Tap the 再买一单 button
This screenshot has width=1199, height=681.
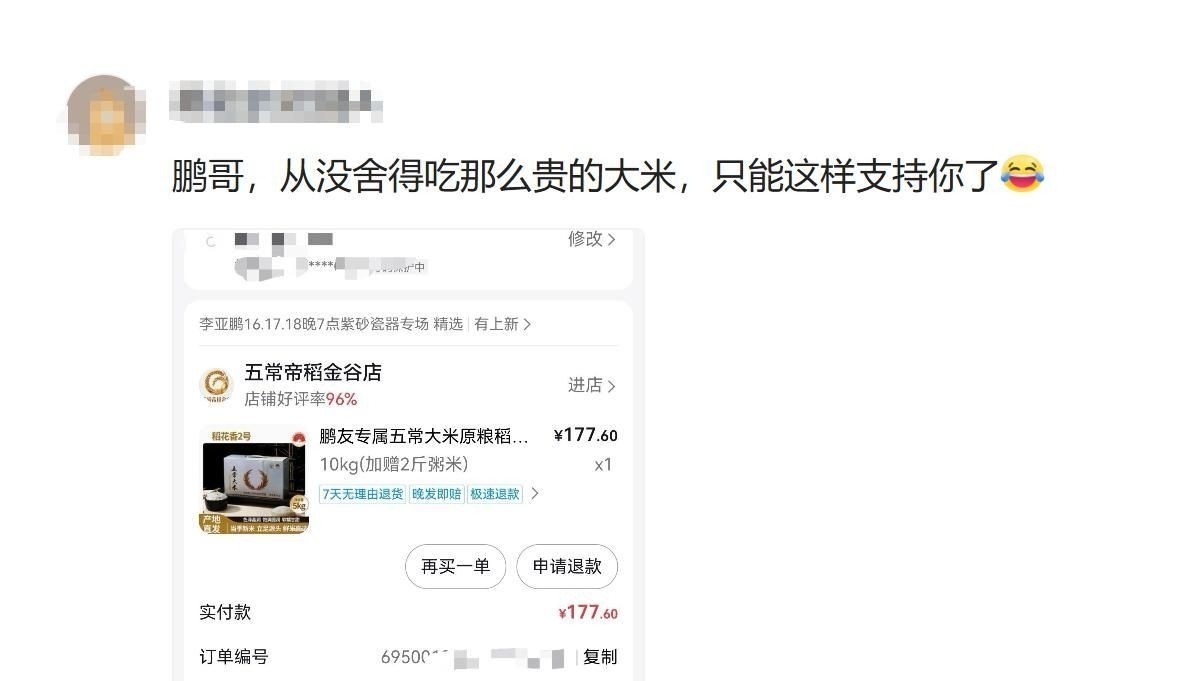coord(455,566)
